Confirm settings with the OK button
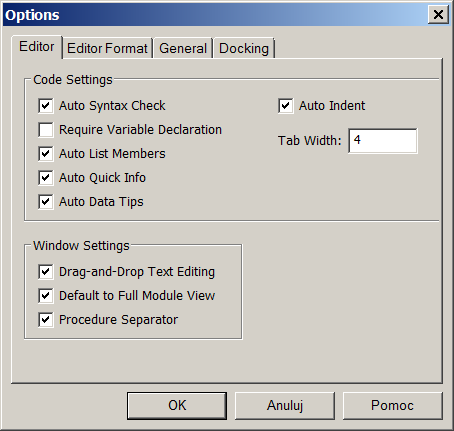 177,406
